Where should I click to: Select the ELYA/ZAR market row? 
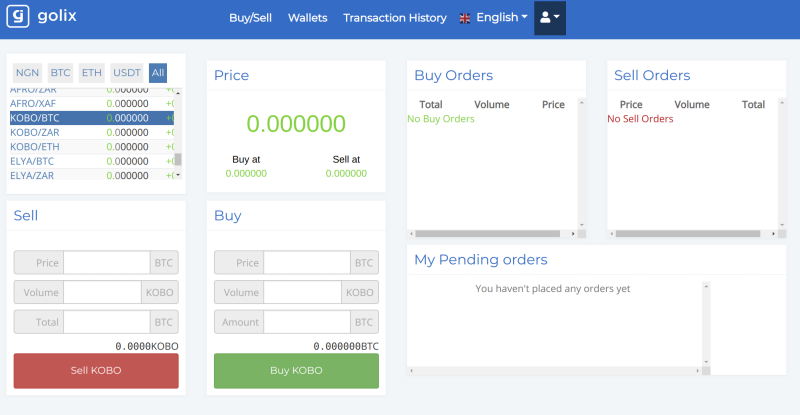click(92, 175)
